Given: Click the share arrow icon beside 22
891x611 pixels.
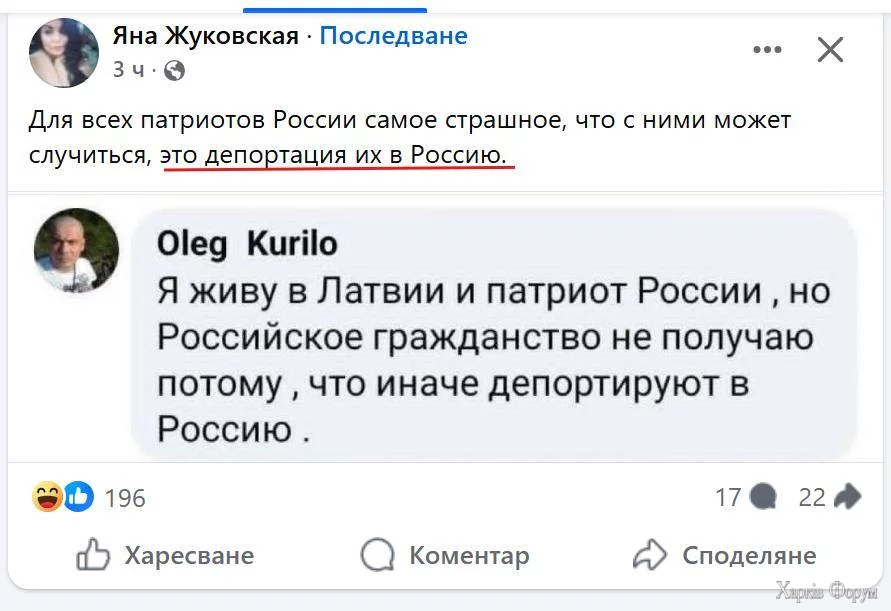Looking at the screenshot, I should [847, 496].
